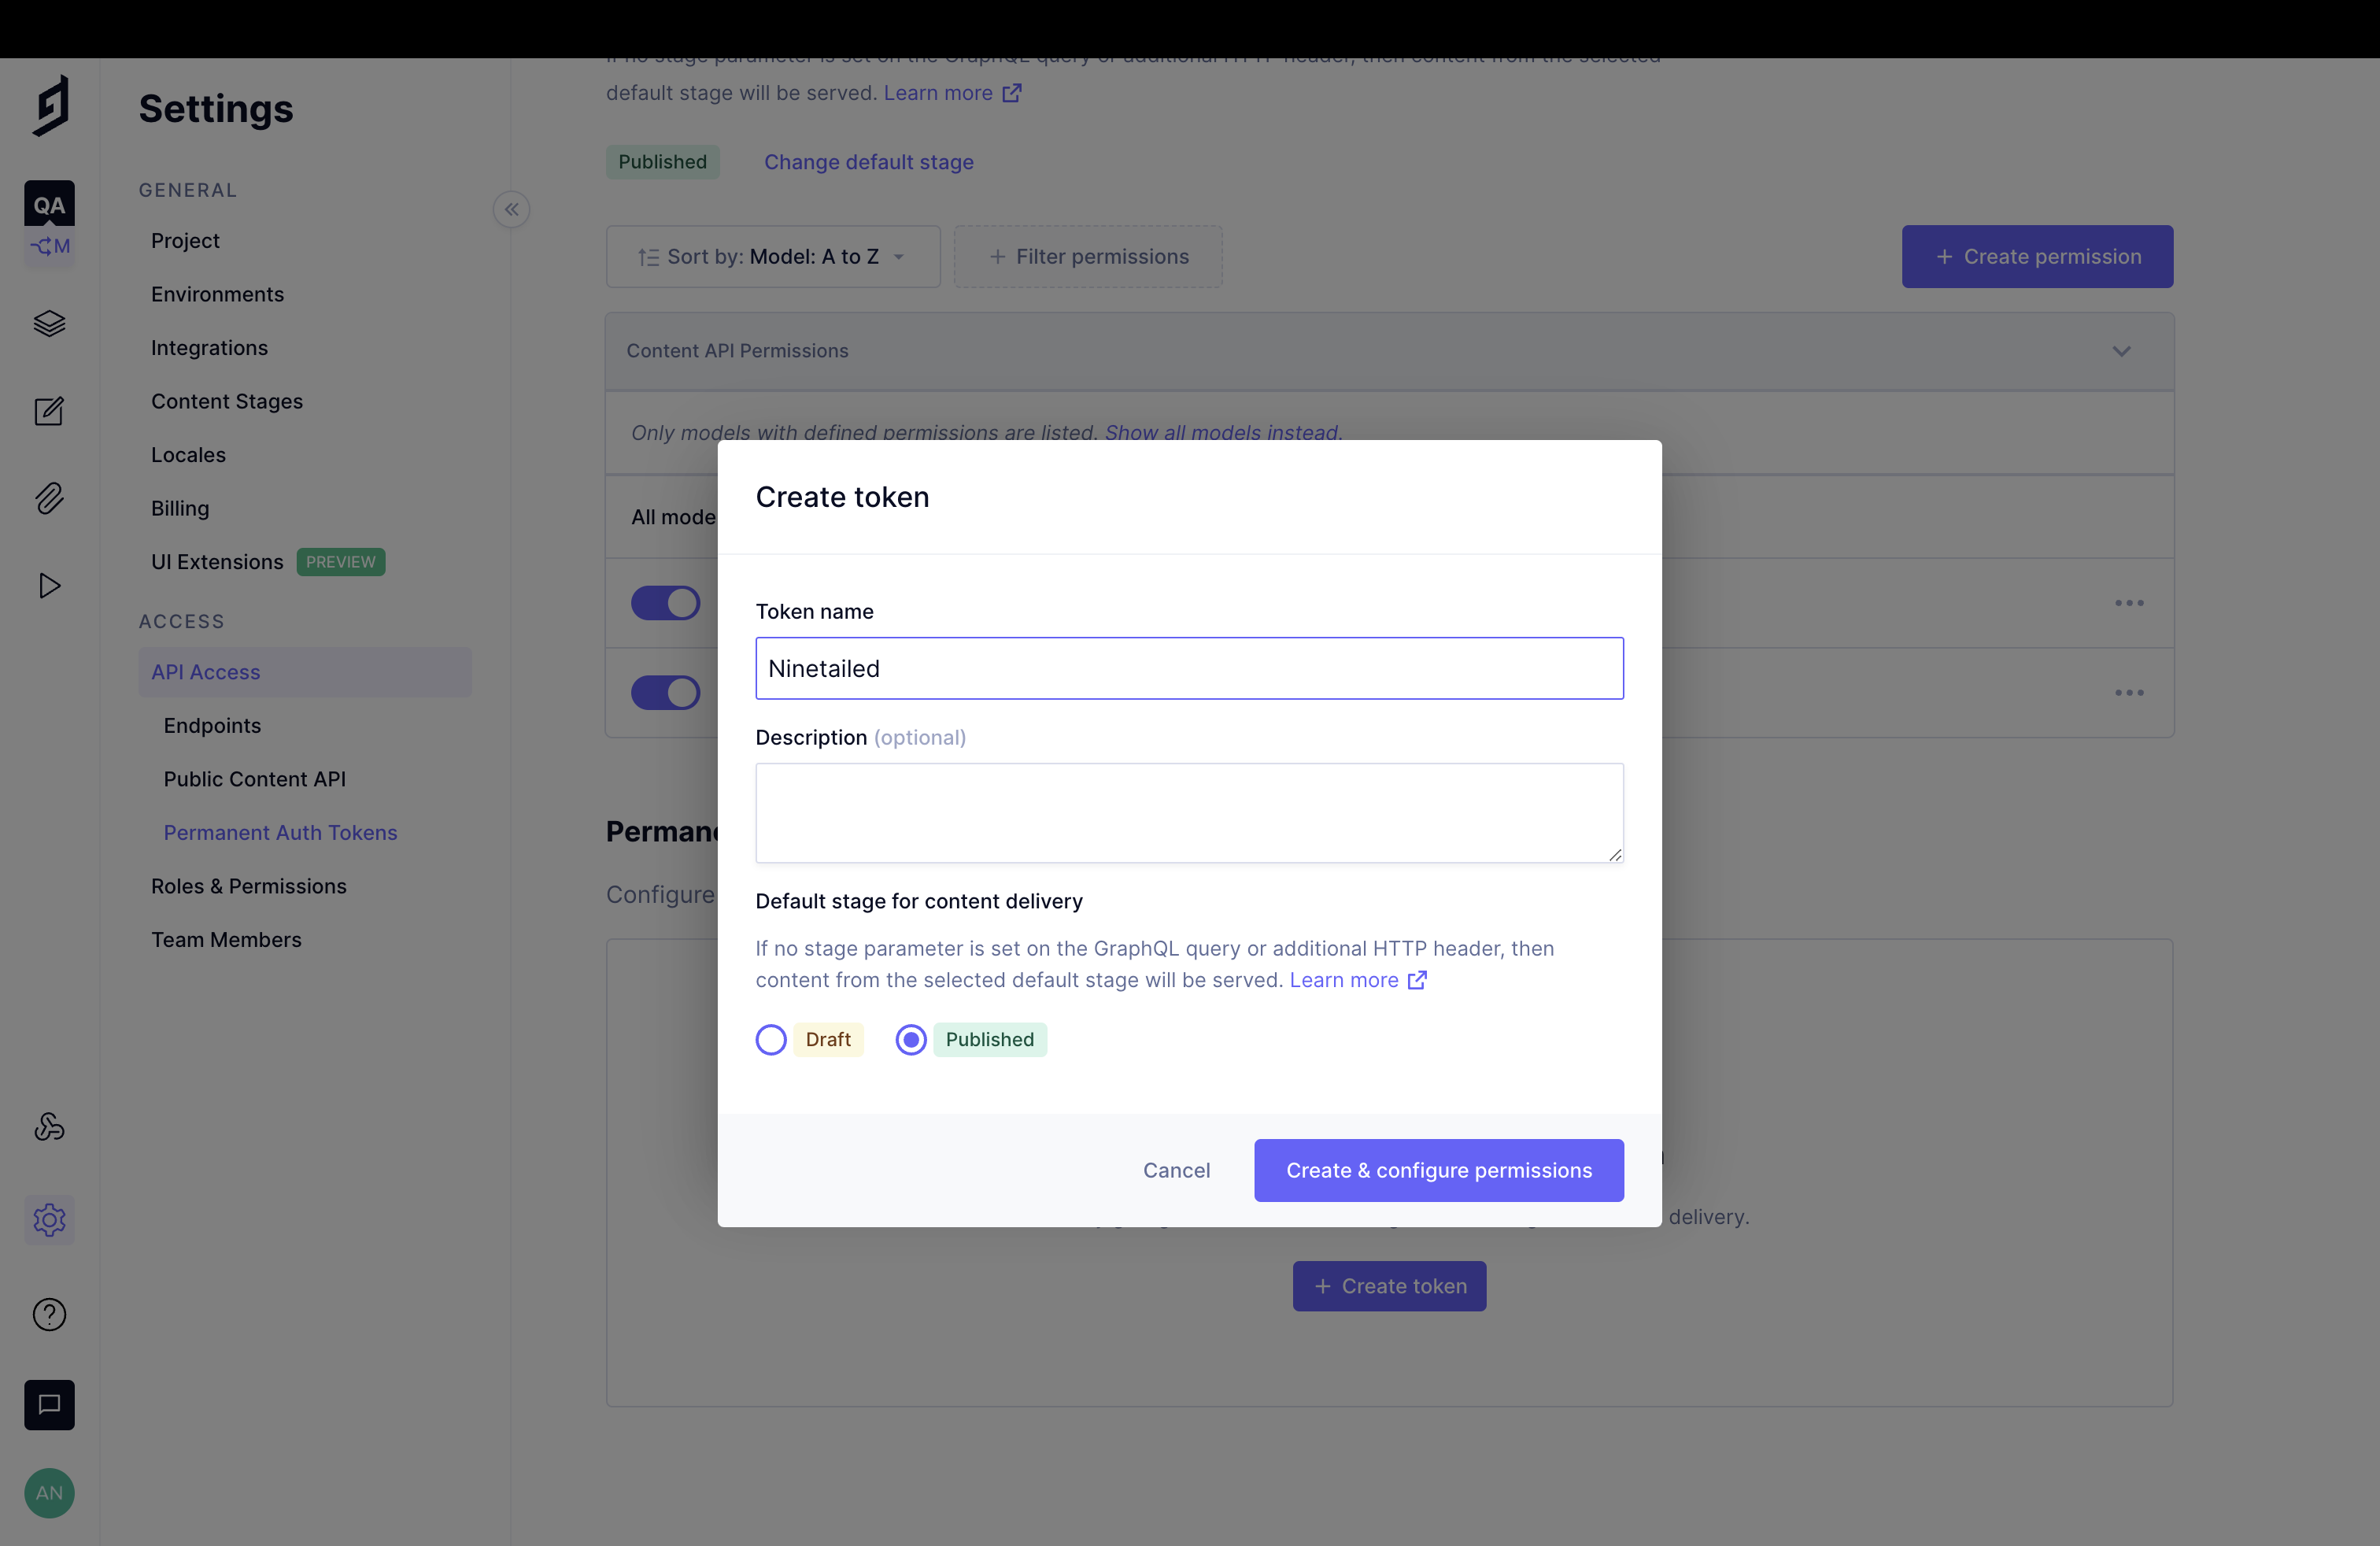Viewport: 2380px width, 1546px height.
Task: Click the PREVIEW badge next to UI Extensions
Action: tap(340, 562)
